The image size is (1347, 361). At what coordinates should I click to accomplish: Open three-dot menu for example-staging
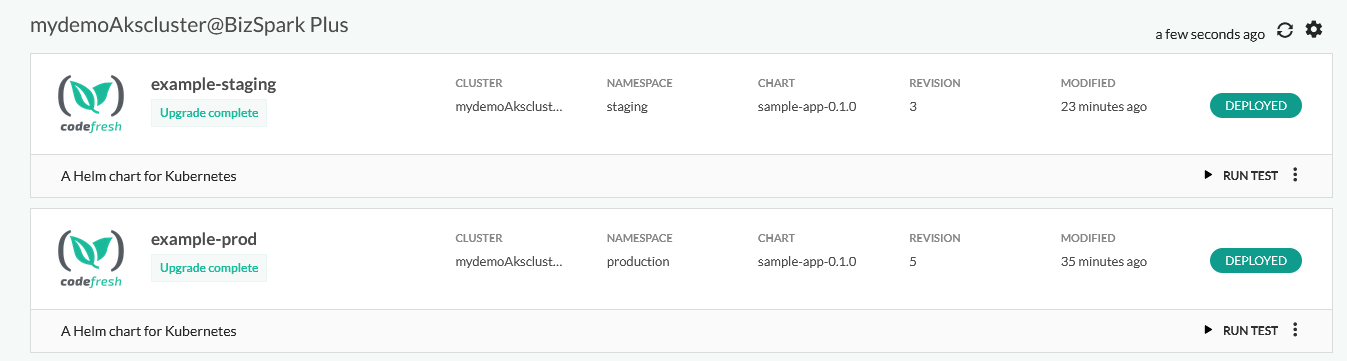tap(1295, 175)
